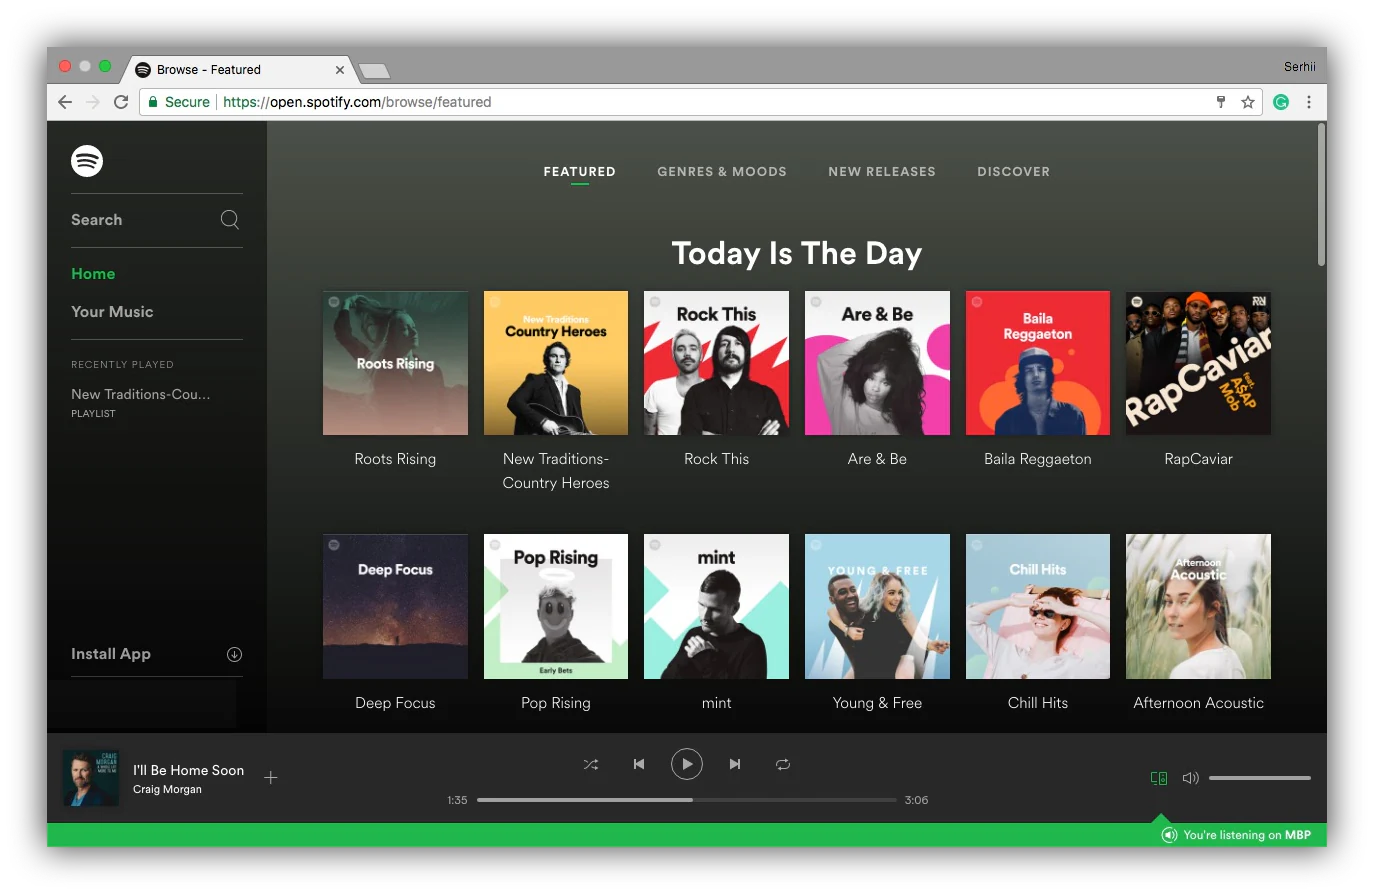
Task: Open the Baila Reggaeton playlist cover
Action: click(1038, 363)
